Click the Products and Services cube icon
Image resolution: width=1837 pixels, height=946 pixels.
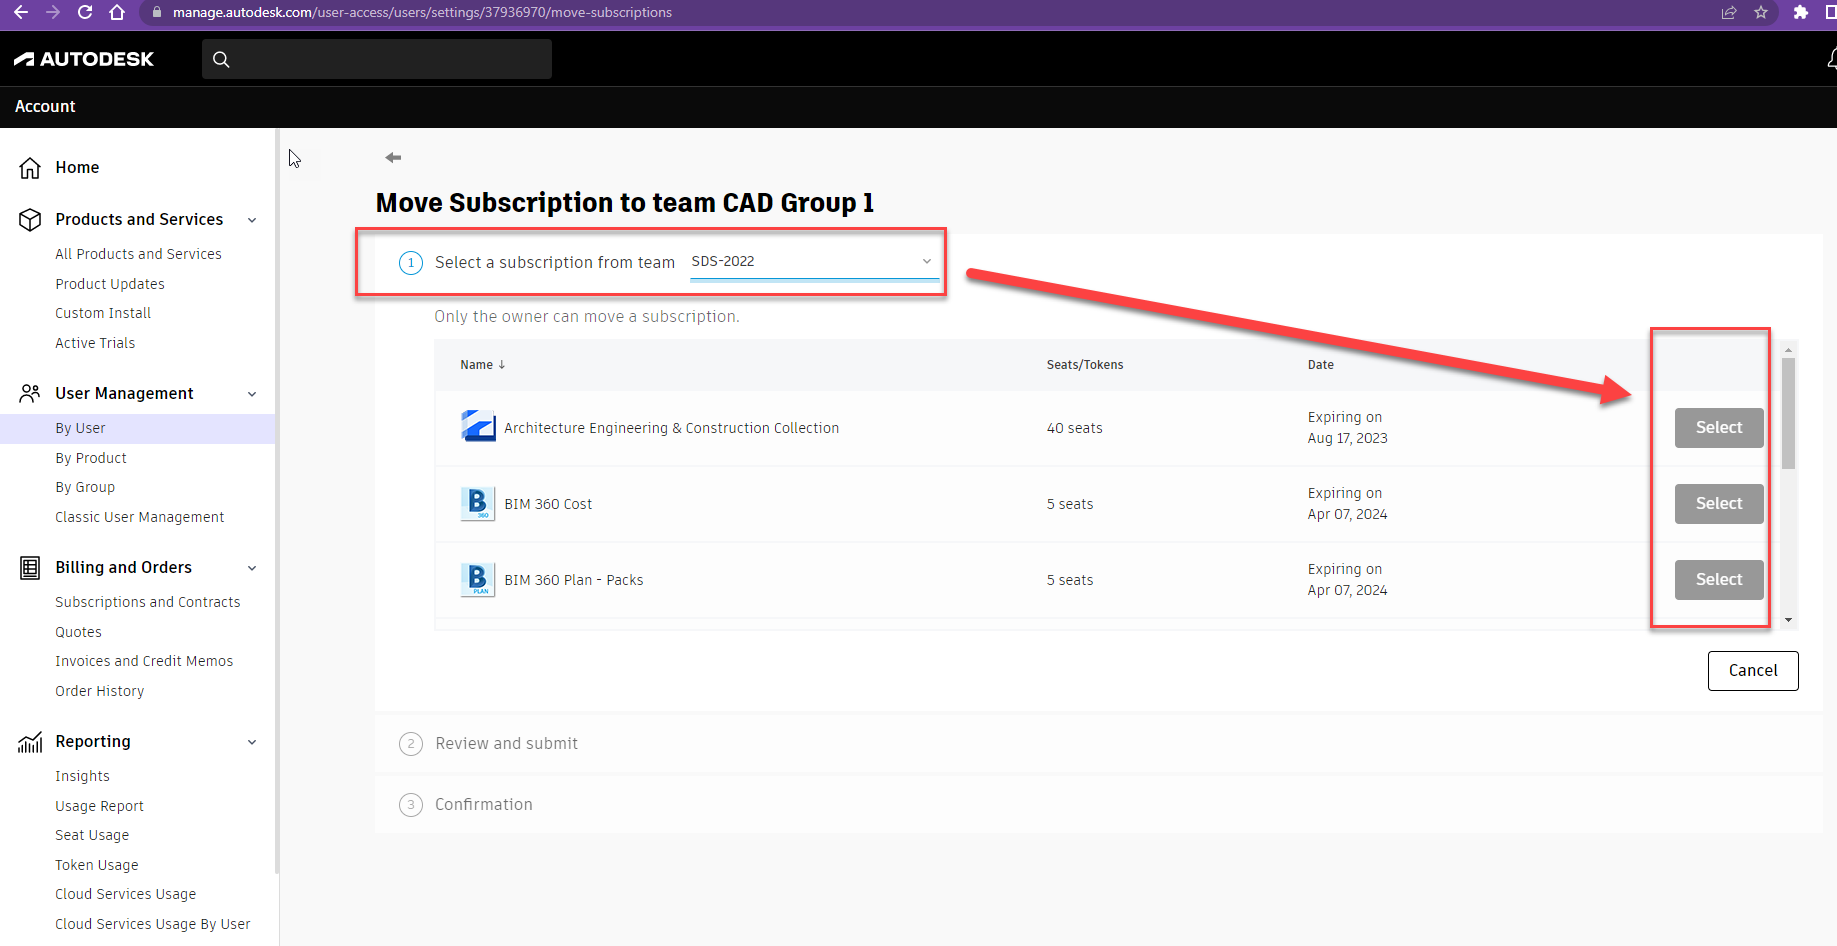pos(30,219)
